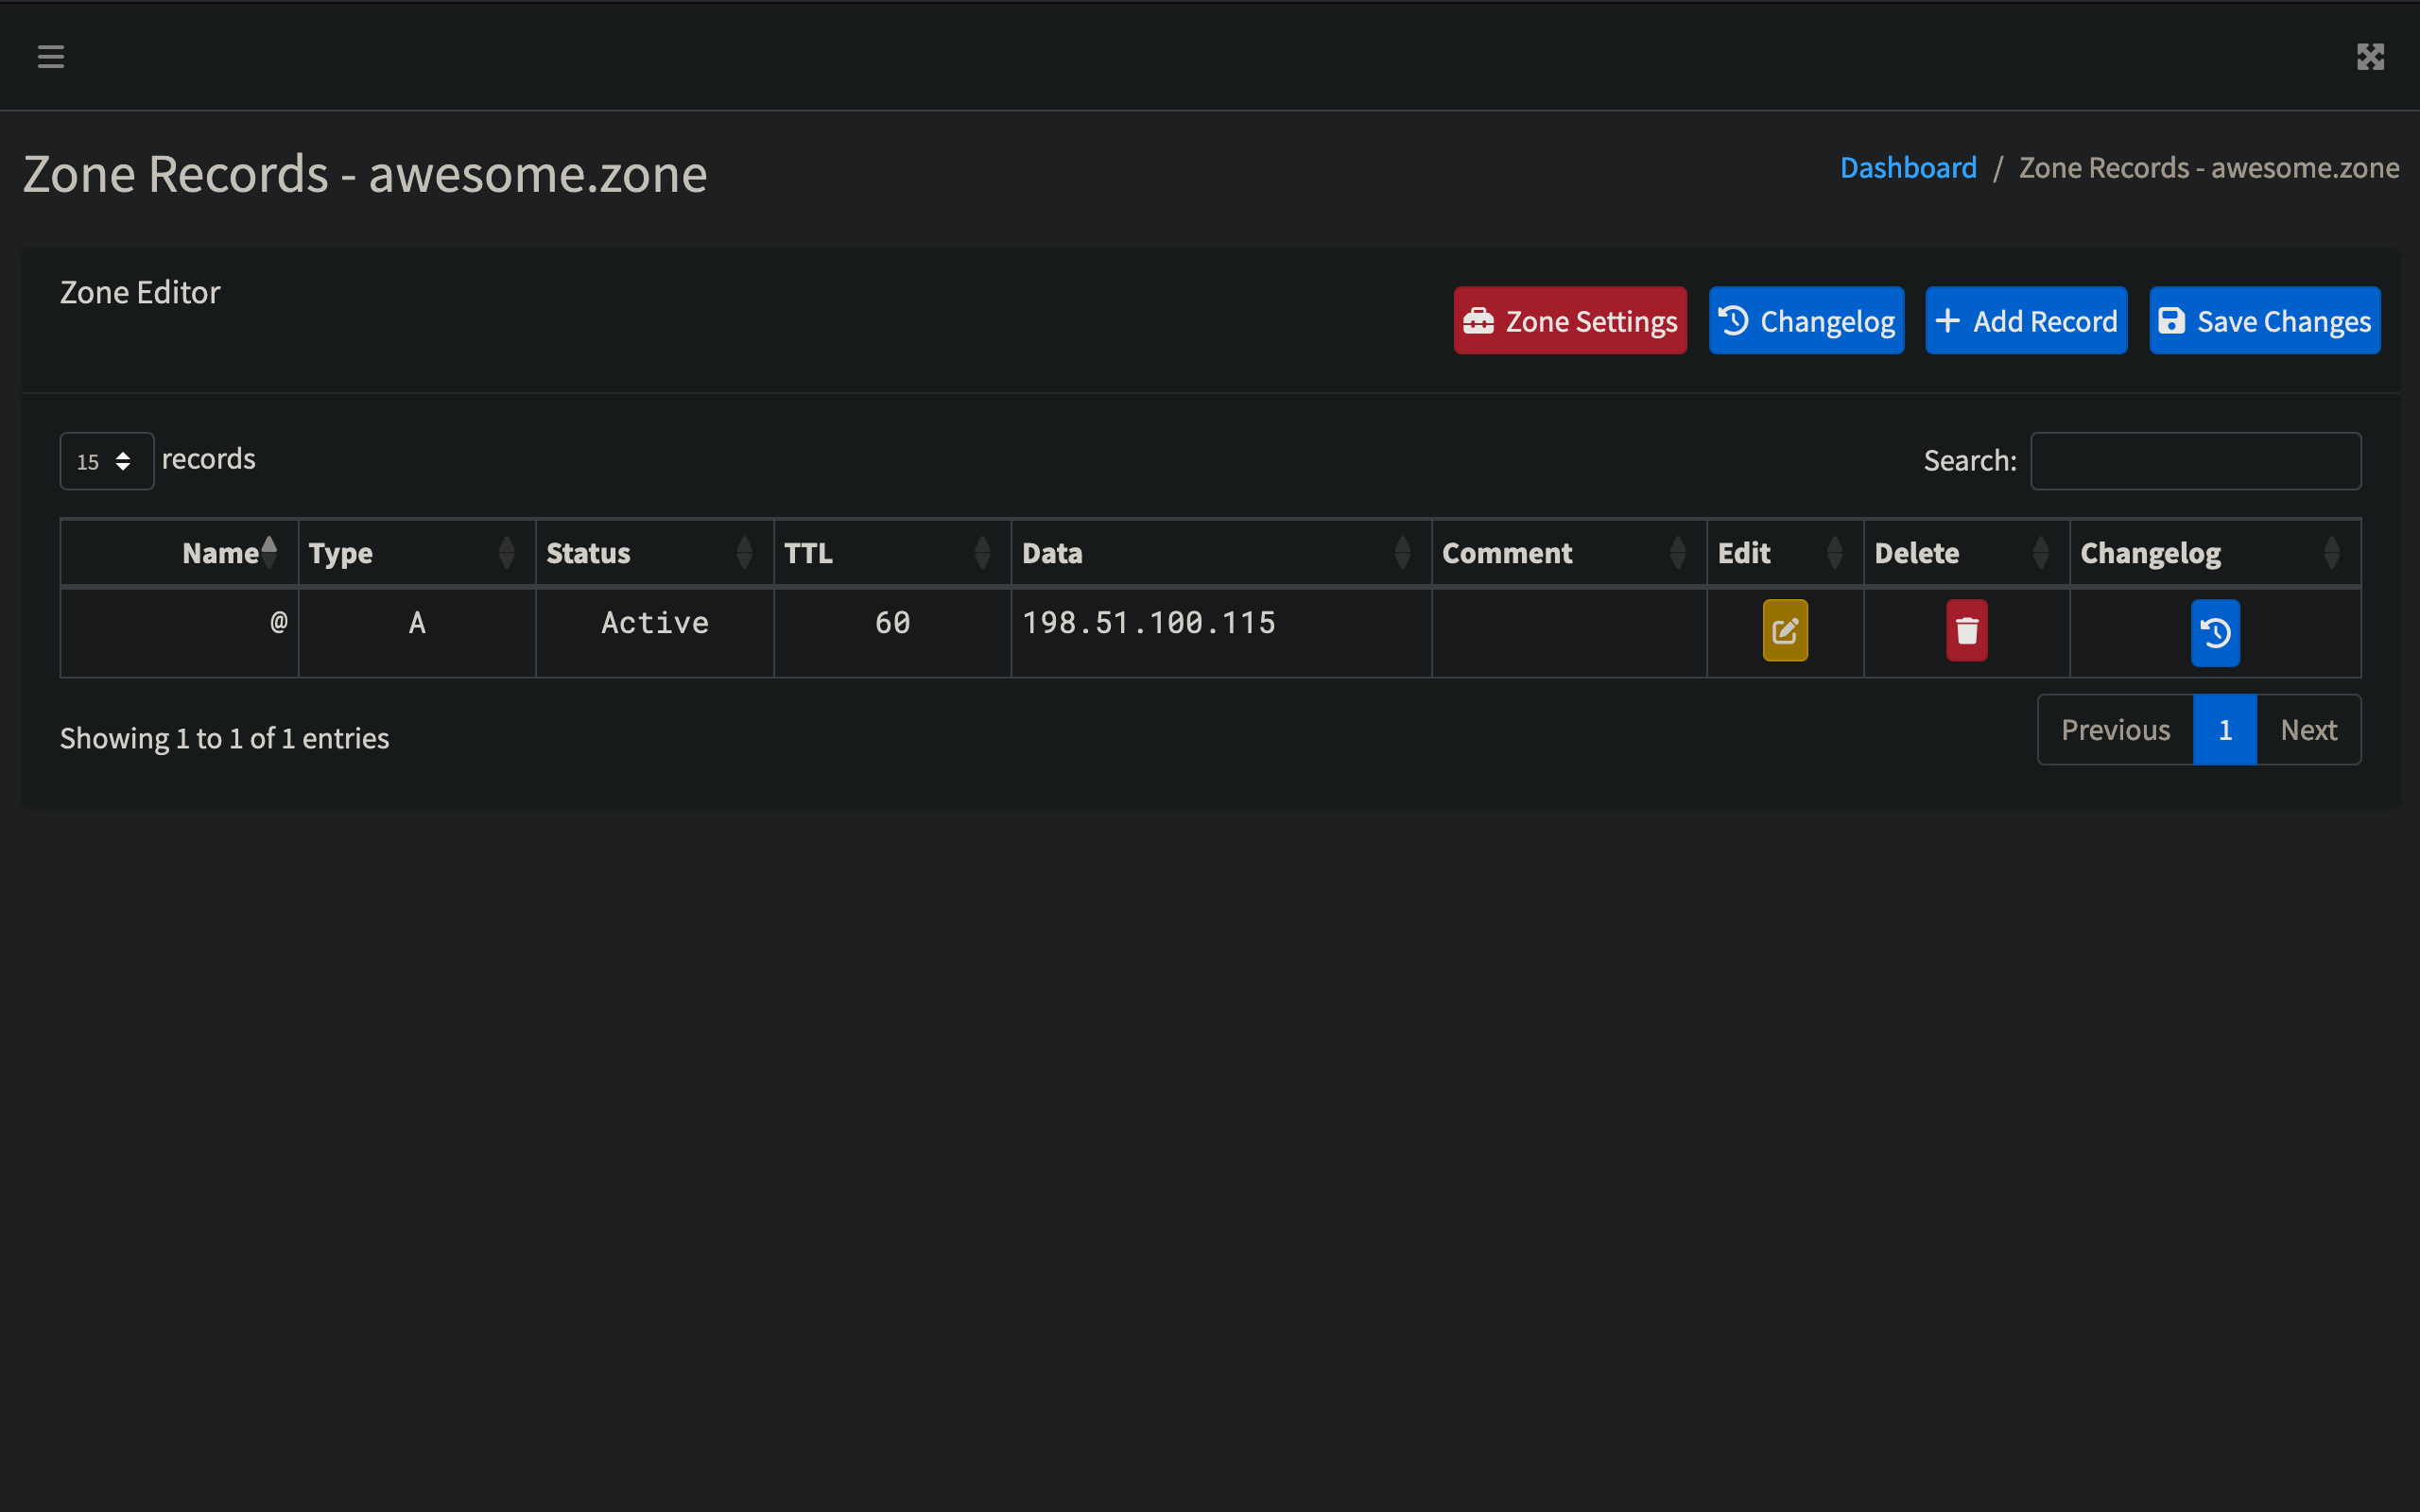Click the Active status cell
2420x1512 pixels.
(655, 633)
